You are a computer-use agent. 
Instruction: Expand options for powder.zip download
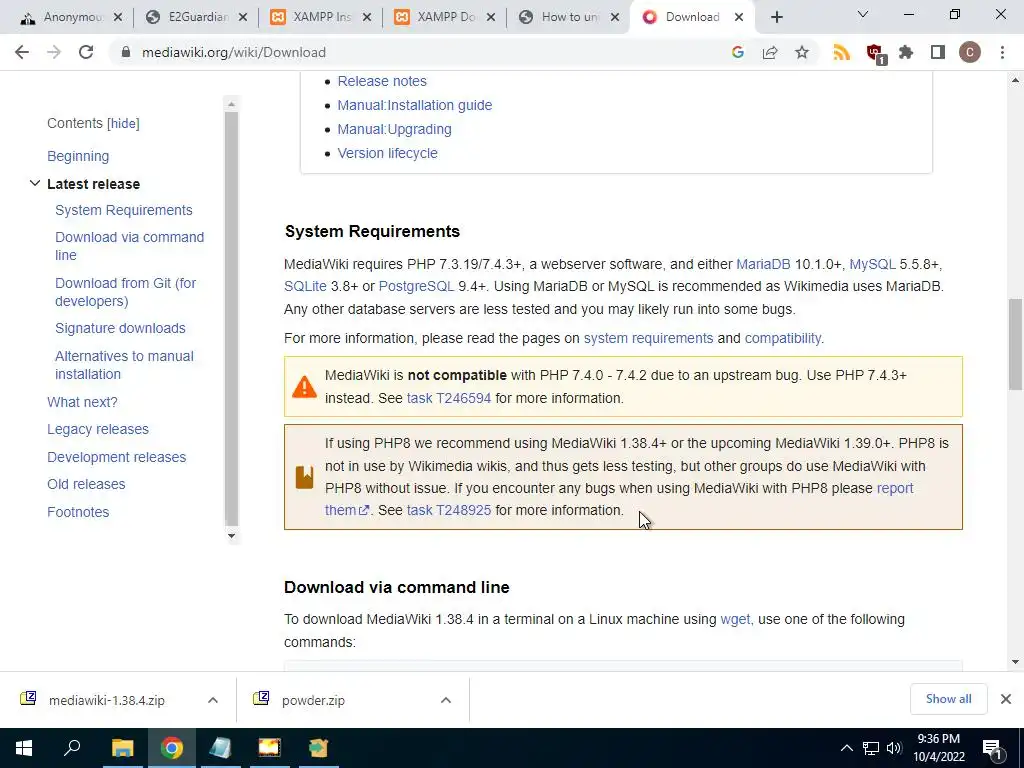(x=446, y=700)
